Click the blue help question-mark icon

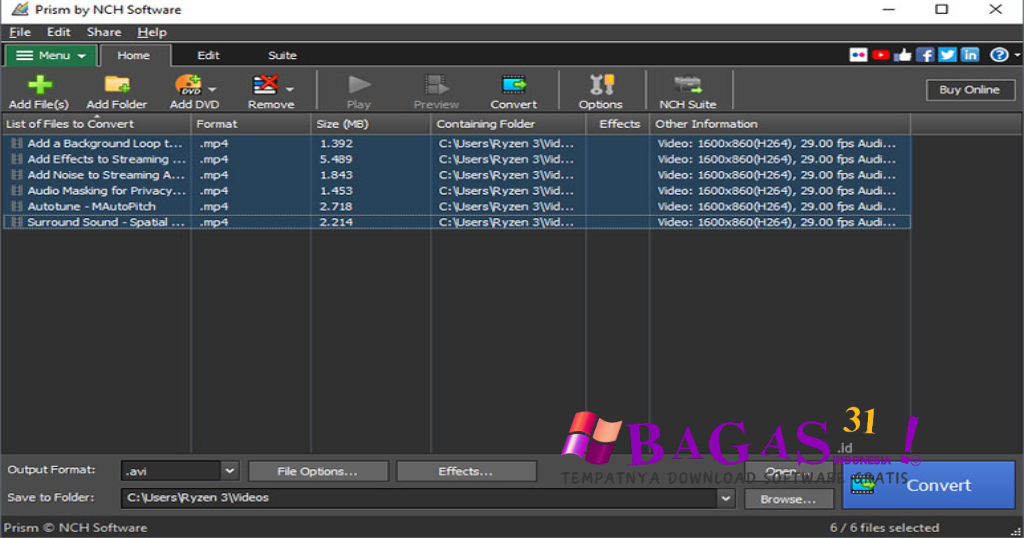click(999, 55)
